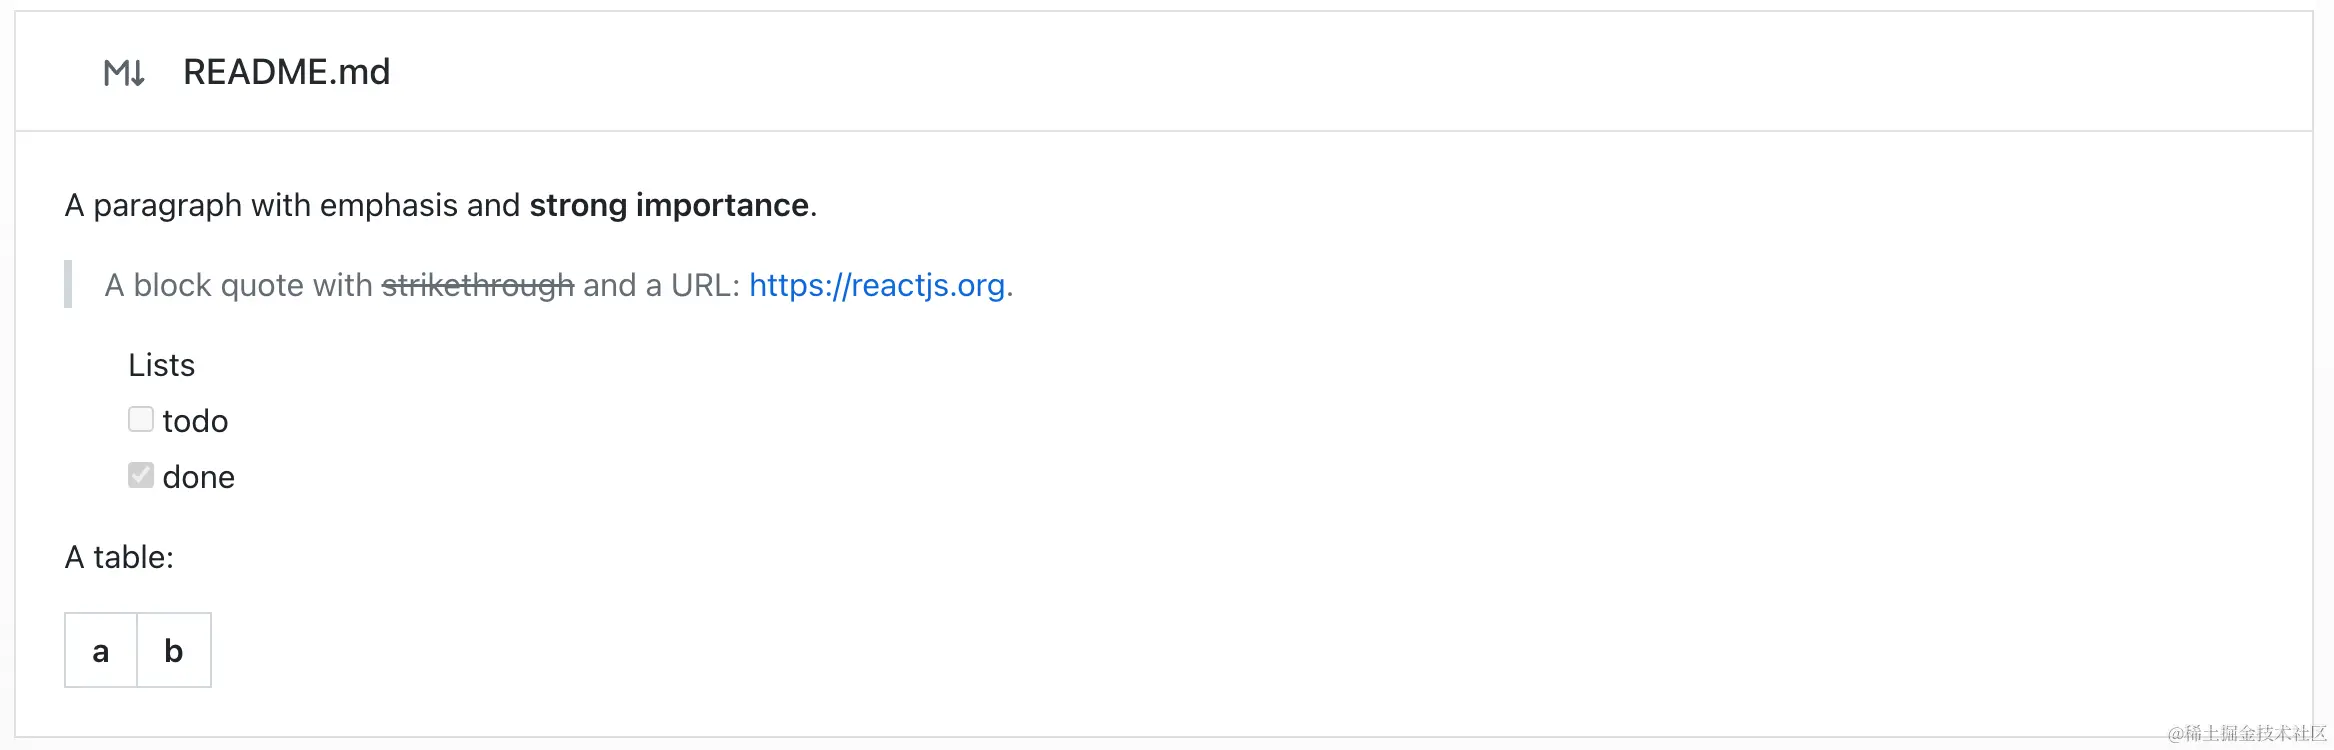This screenshot has width=2334, height=750.
Task: Click table header cell a
Action: (x=101, y=650)
